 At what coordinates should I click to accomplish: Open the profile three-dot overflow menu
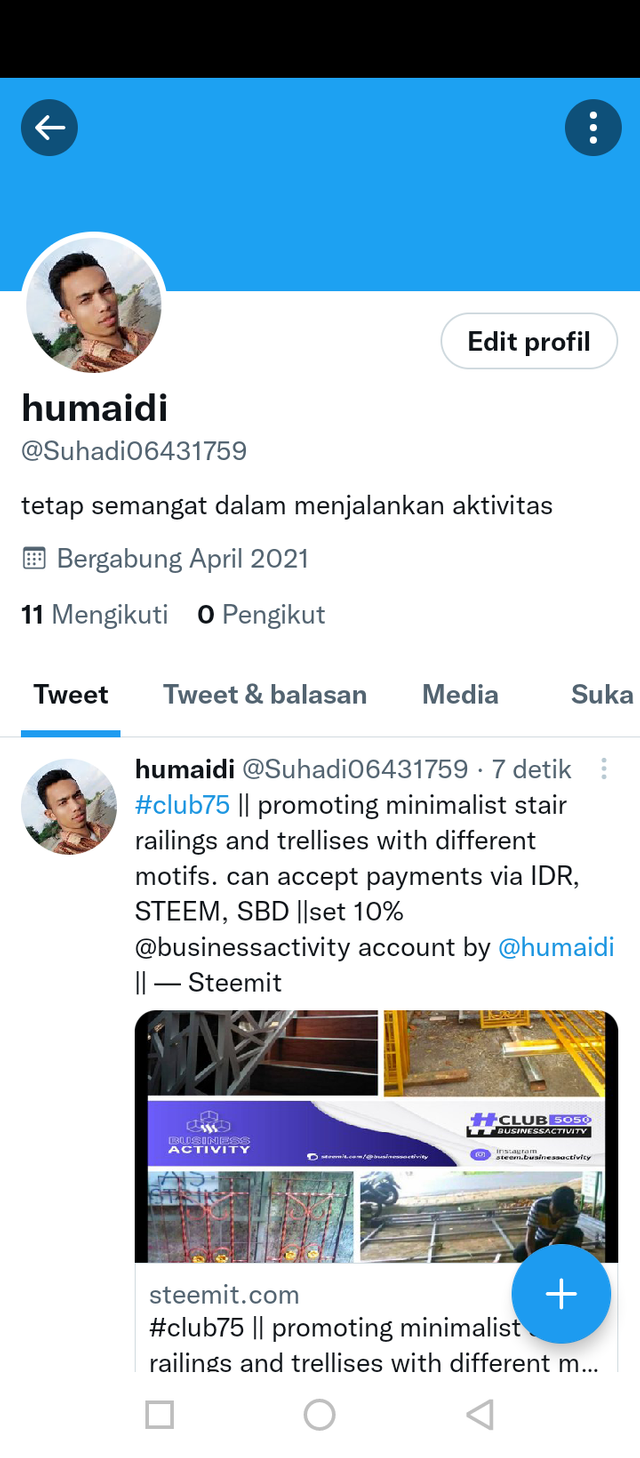tap(593, 127)
